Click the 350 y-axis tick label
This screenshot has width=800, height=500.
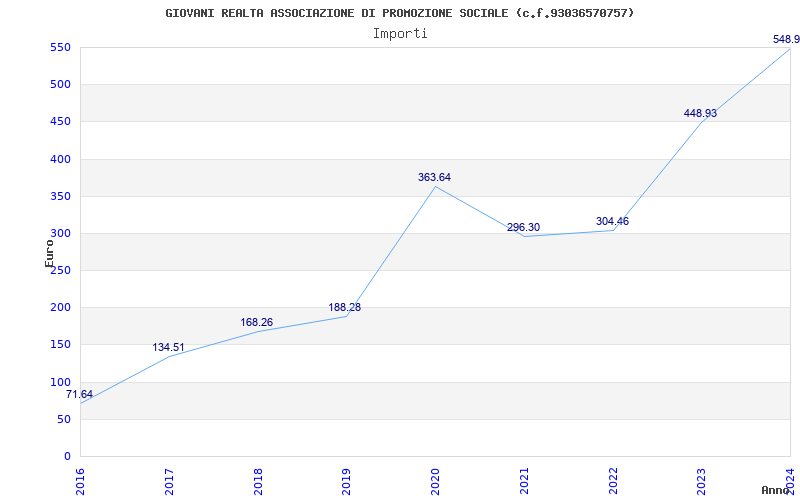pyautogui.click(x=59, y=197)
